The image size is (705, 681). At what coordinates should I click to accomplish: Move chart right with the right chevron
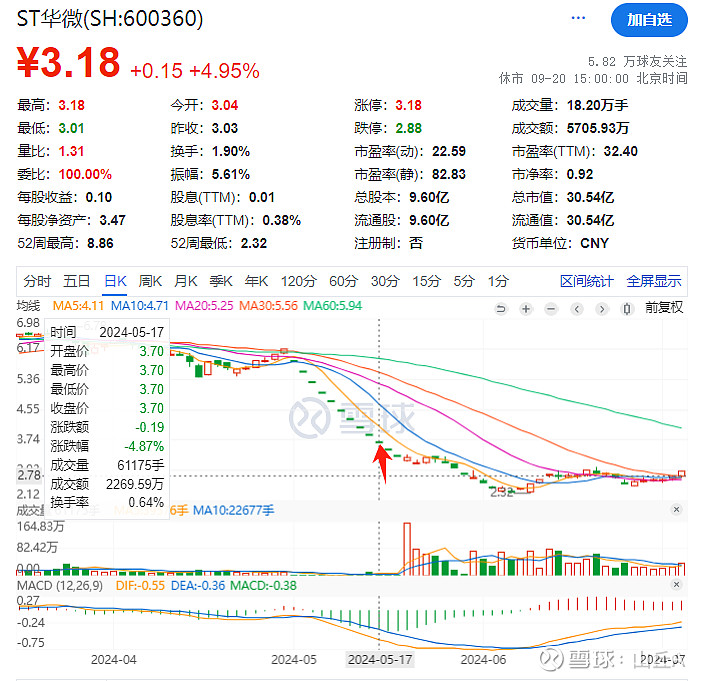pos(602,309)
